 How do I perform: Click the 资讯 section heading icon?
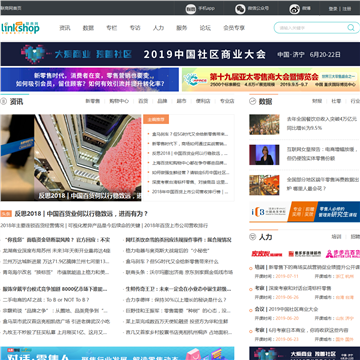coord(3,101)
